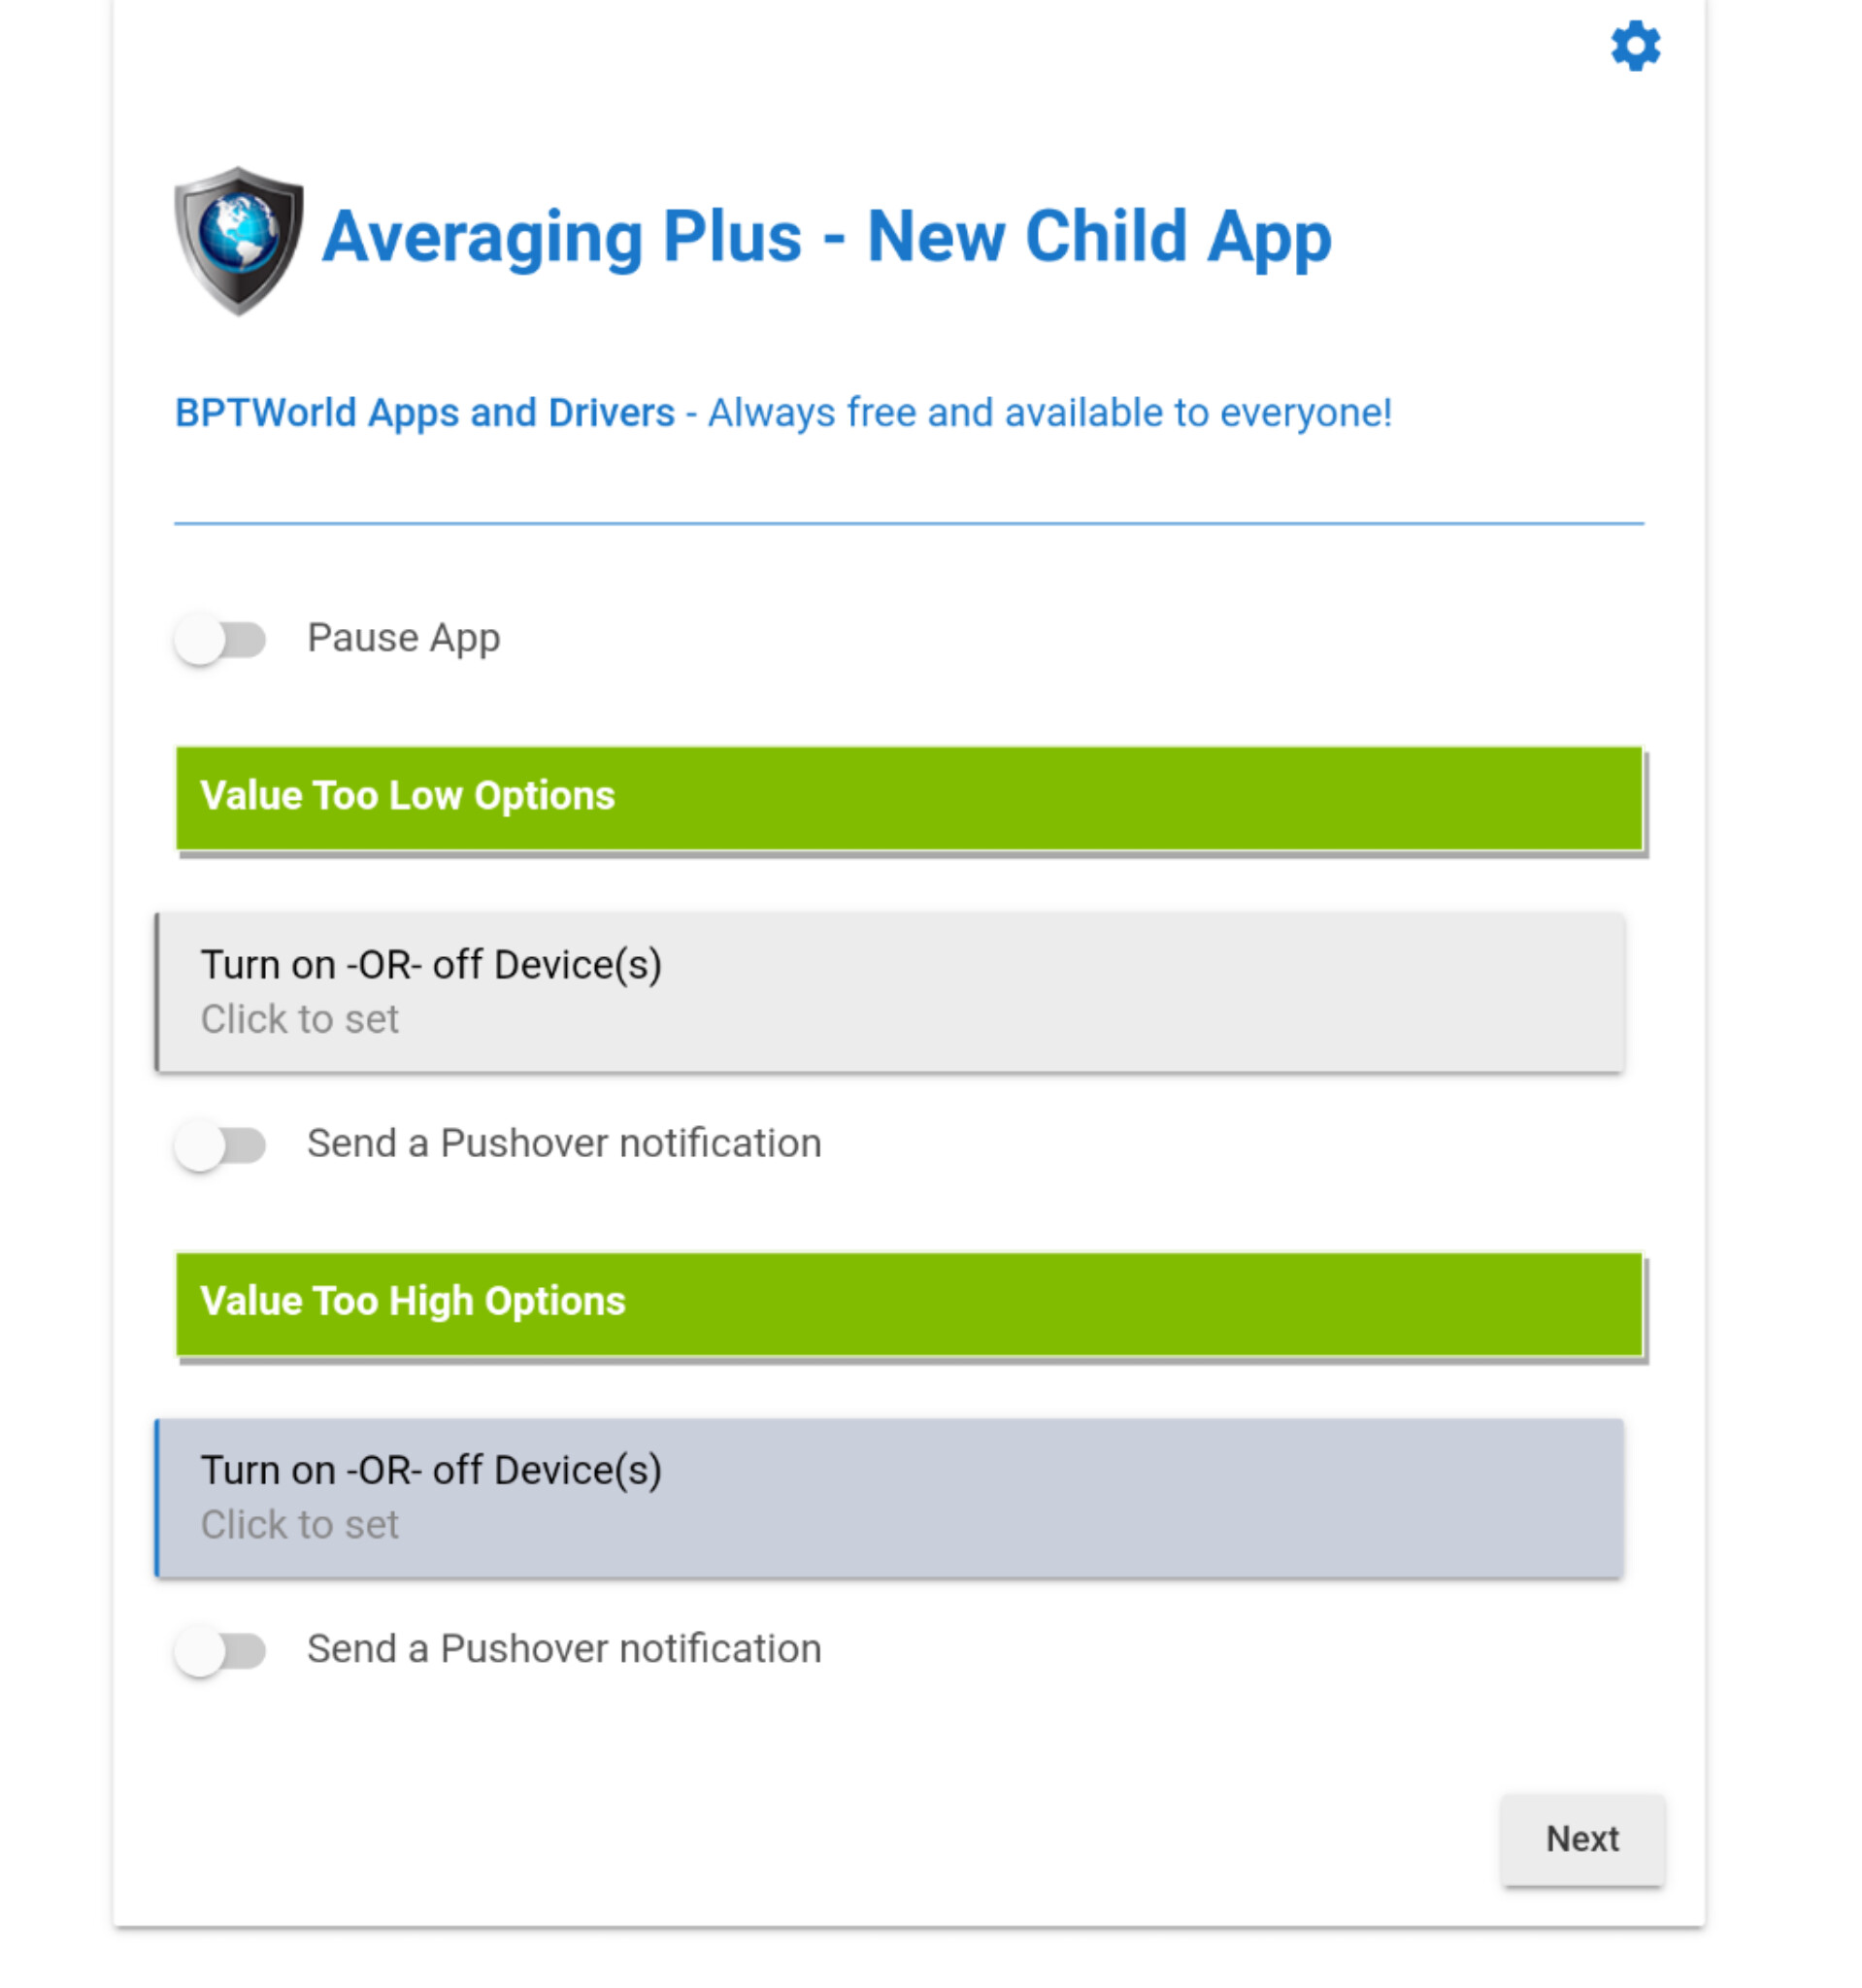Enable Pushover notification under Value Too Low
Screen dimensions: 1862x1988
[220, 1144]
